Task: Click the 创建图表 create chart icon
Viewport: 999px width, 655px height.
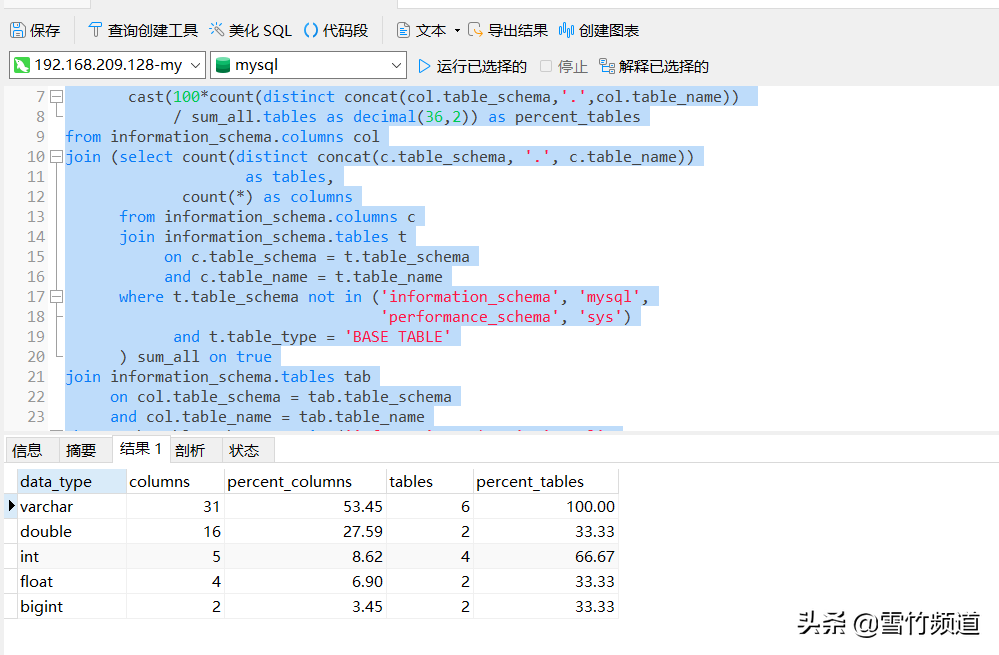Action: (567, 31)
